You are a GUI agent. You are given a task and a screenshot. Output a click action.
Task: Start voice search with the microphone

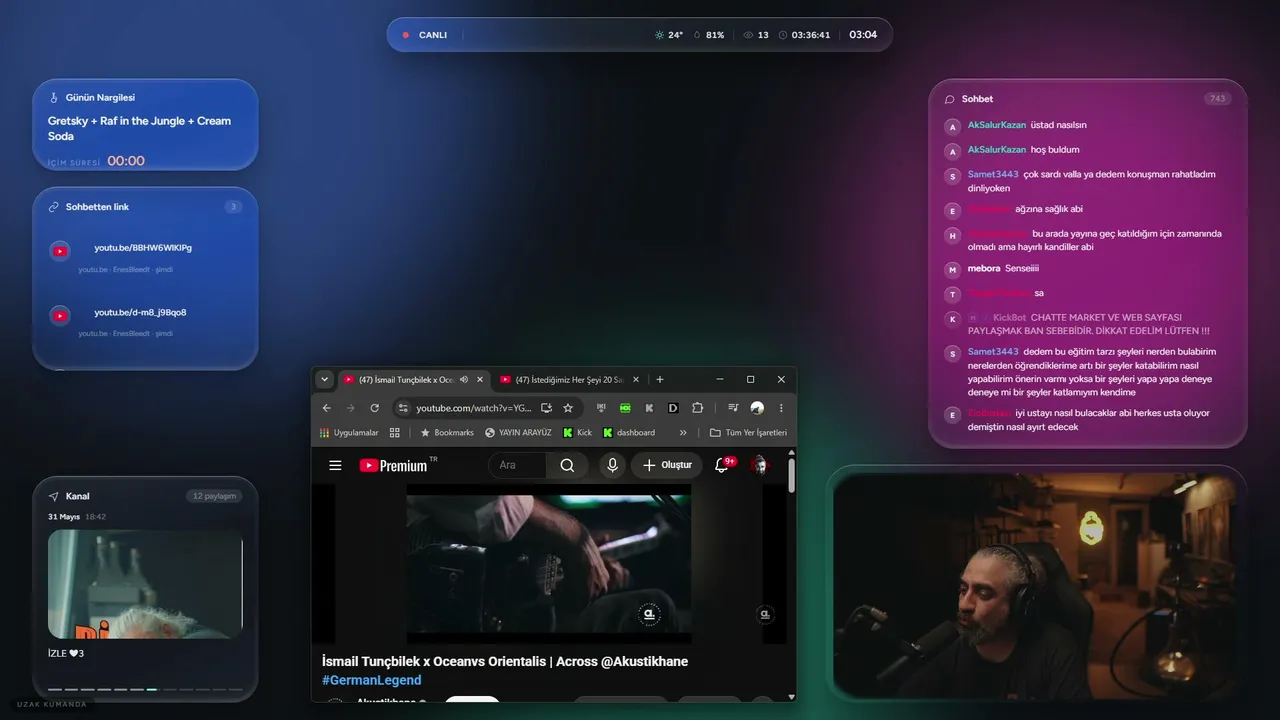(612, 465)
